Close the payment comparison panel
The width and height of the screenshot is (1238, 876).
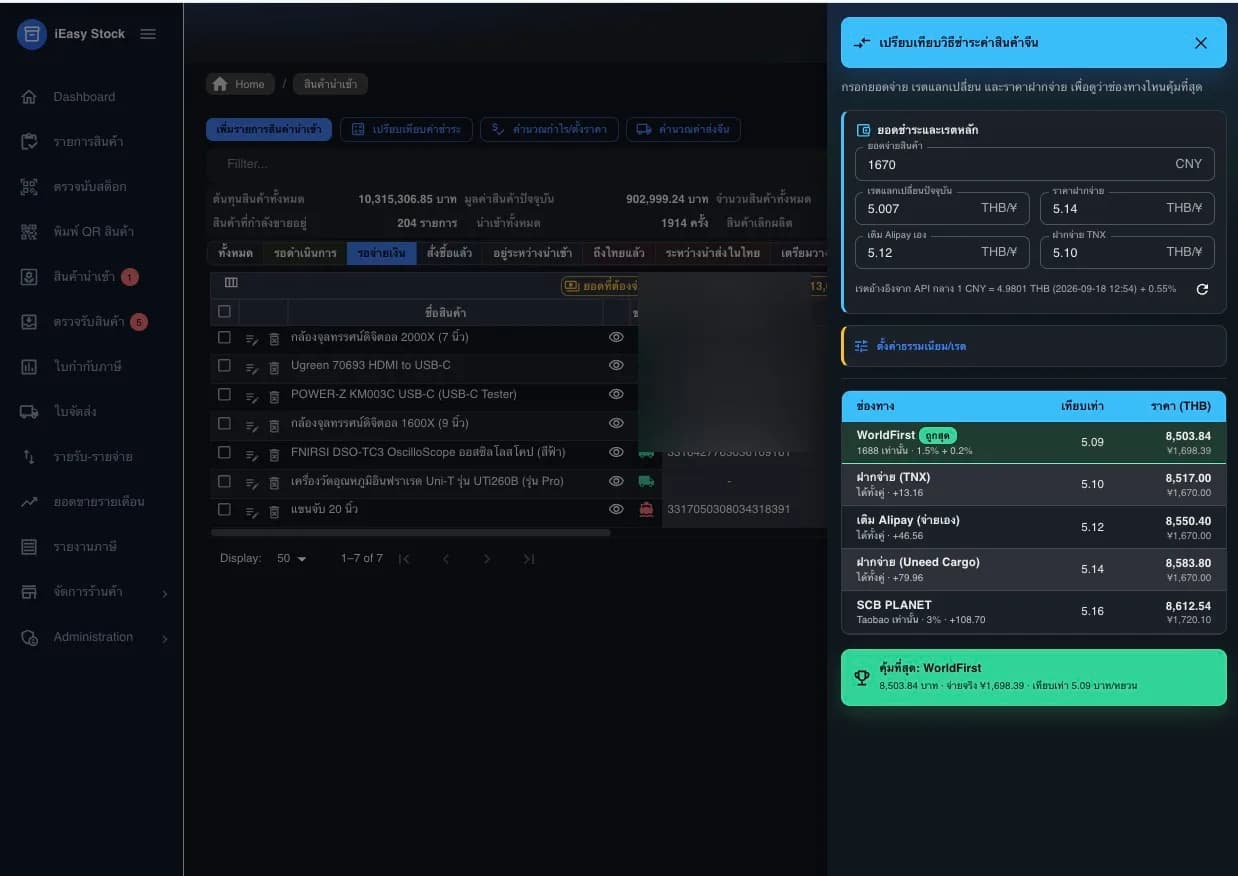click(x=1201, y=43)
